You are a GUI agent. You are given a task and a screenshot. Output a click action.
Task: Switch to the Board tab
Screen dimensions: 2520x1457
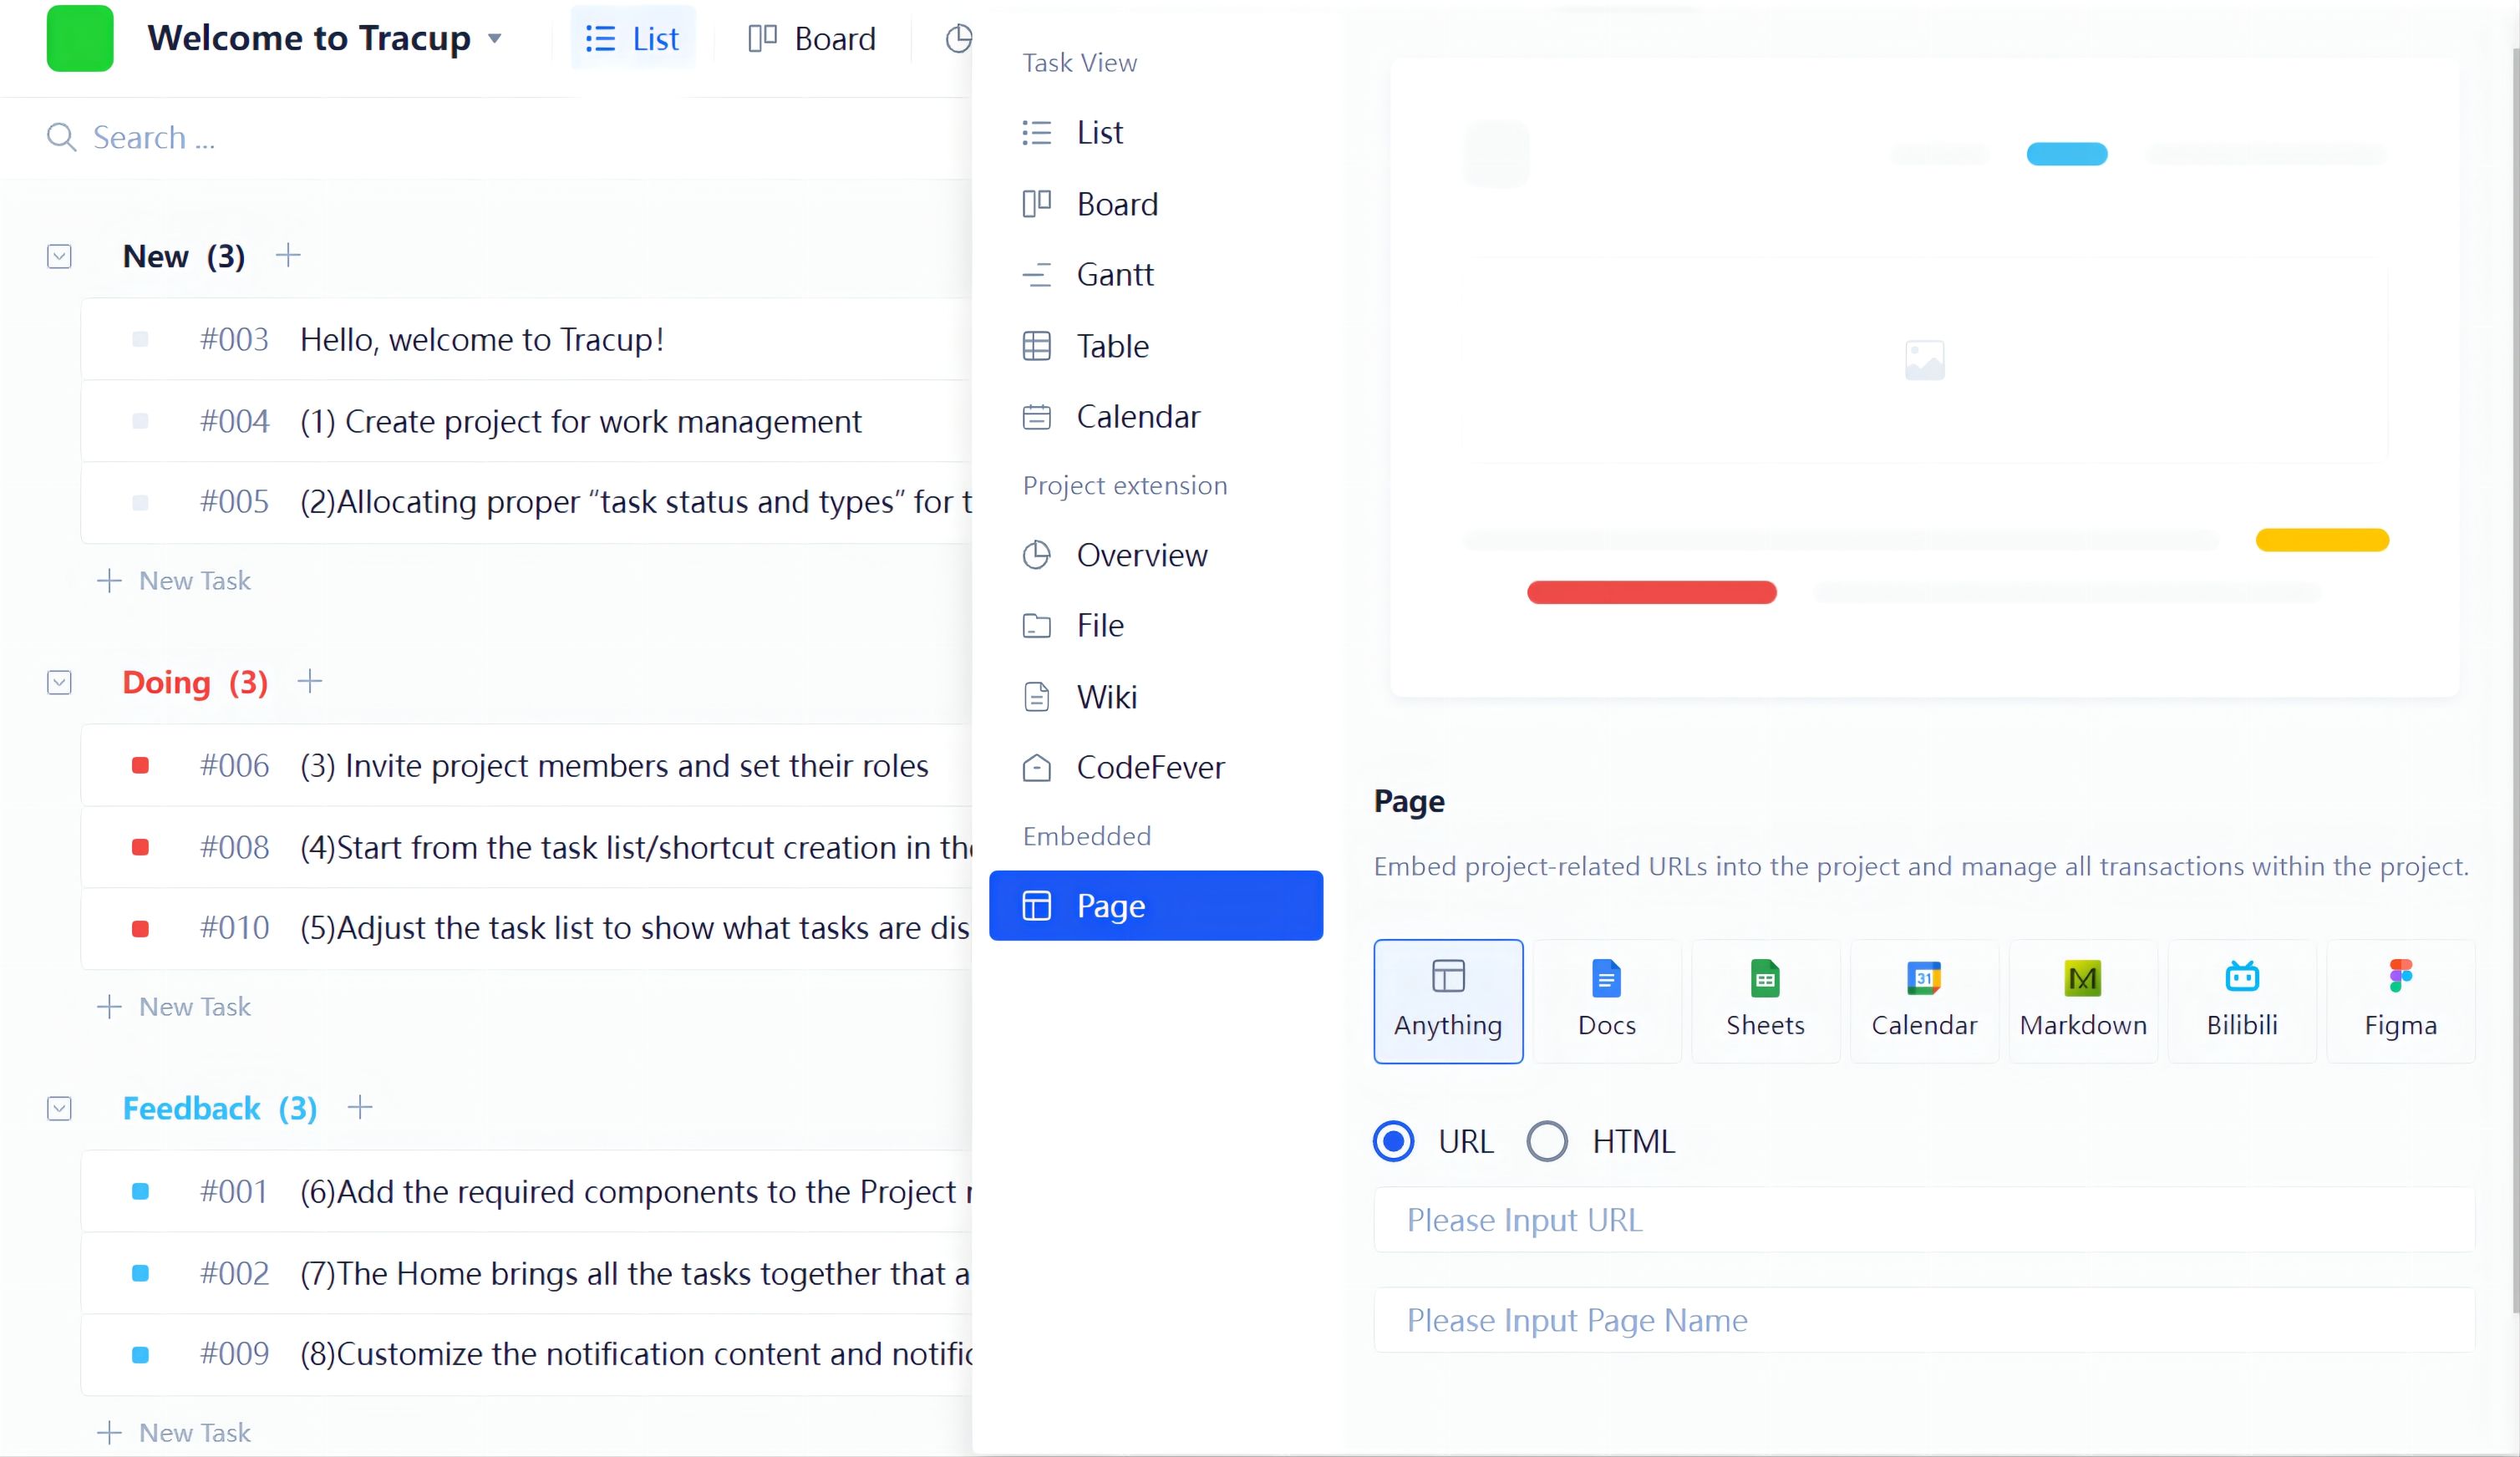coord(812,39)
